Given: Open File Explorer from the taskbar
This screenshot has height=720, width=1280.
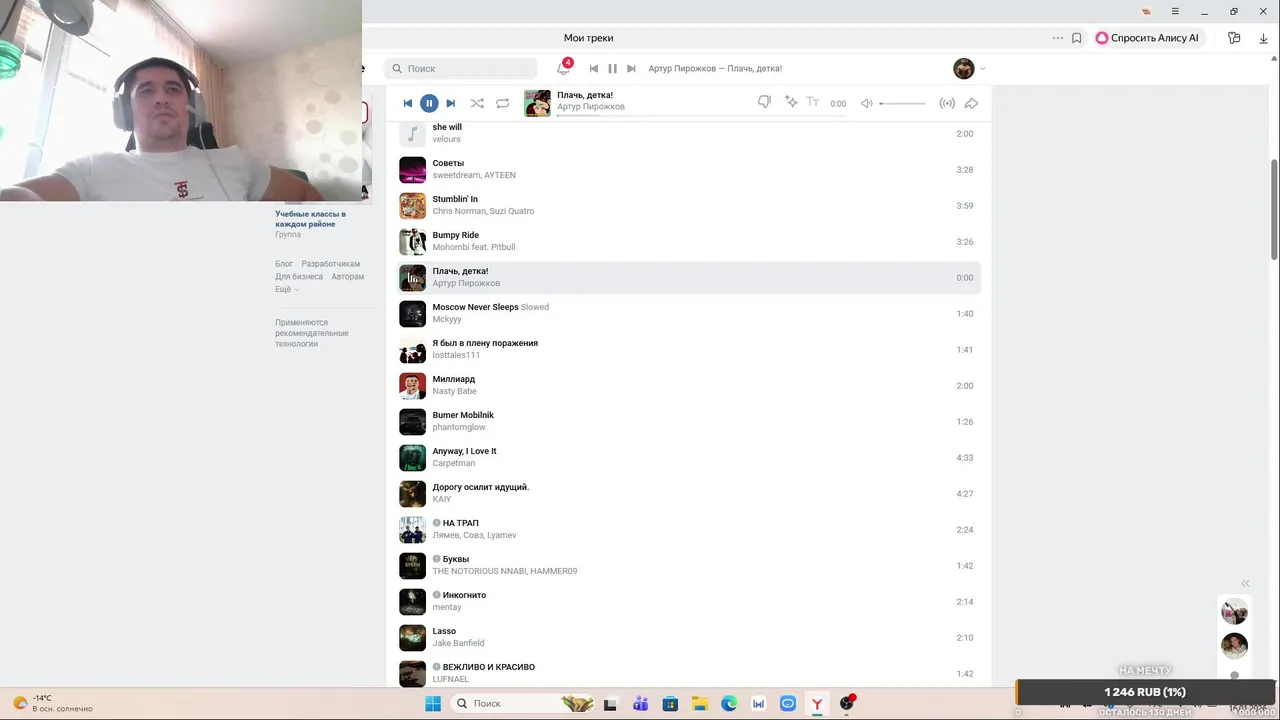Looking at the screenshot, I should [700, 704].
